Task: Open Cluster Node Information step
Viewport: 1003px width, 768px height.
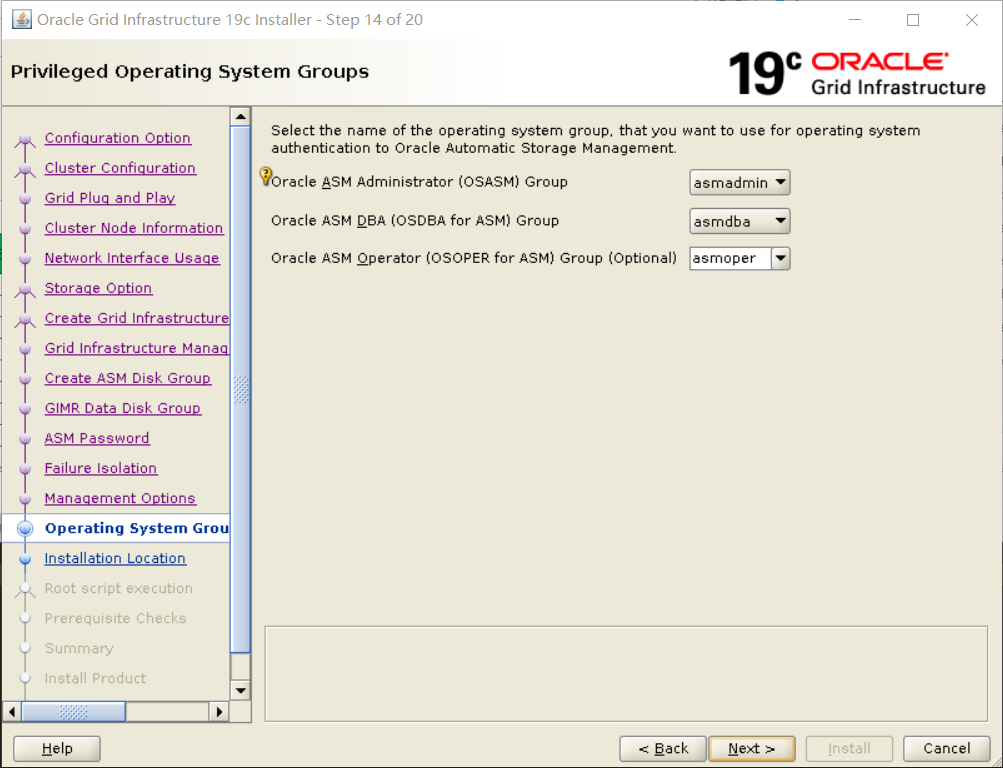Action: tap(134, 228)
